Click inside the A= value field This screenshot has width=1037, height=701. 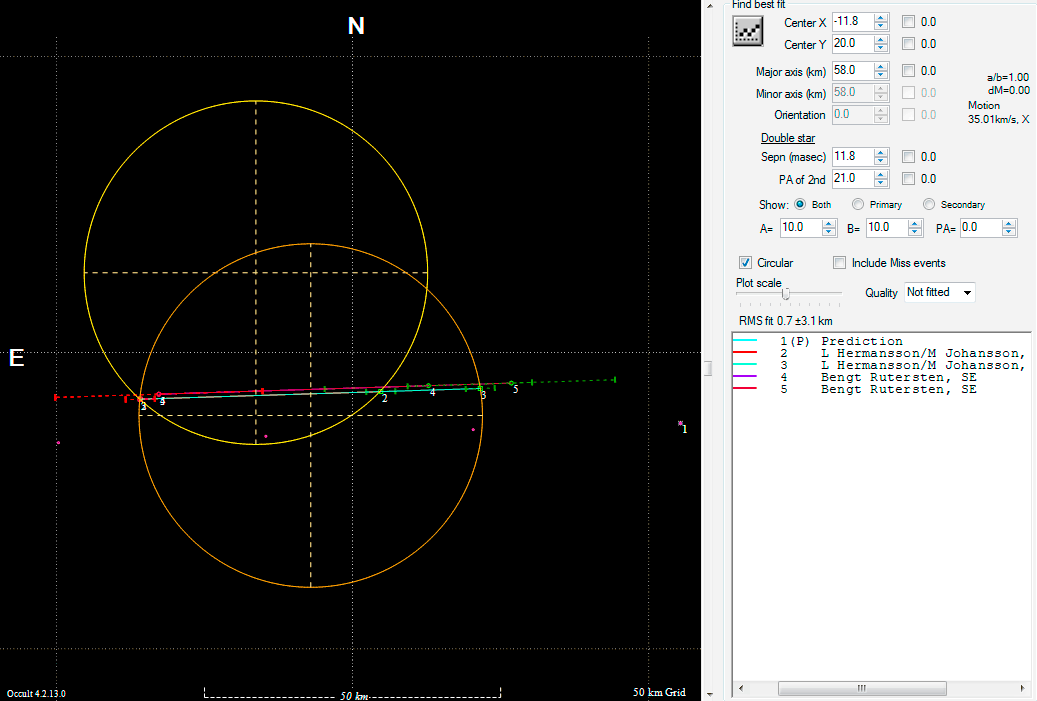click(799, 228)
